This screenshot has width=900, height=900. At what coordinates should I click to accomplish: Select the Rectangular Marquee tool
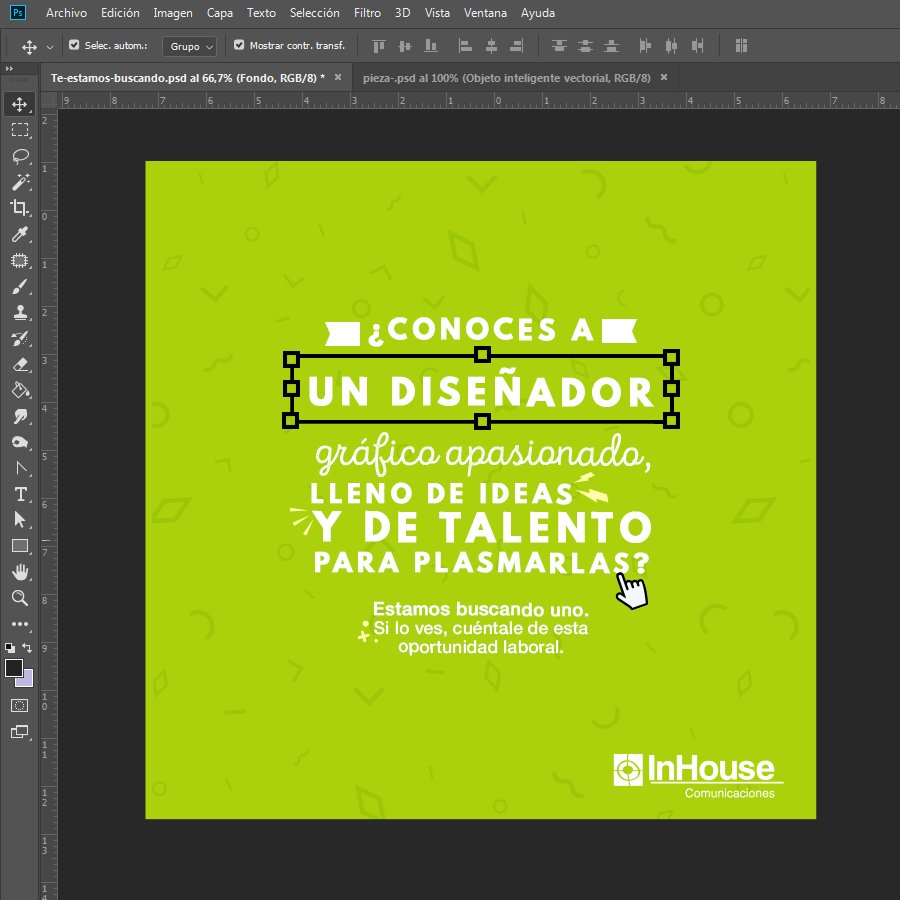[x=20, y=130]
